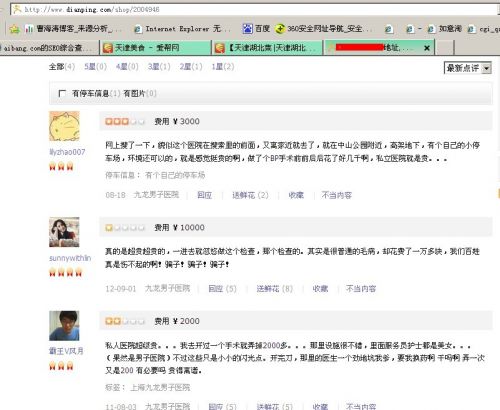
Task: Open the 霸王V风月 username link
Action: [x=66, y=351]
